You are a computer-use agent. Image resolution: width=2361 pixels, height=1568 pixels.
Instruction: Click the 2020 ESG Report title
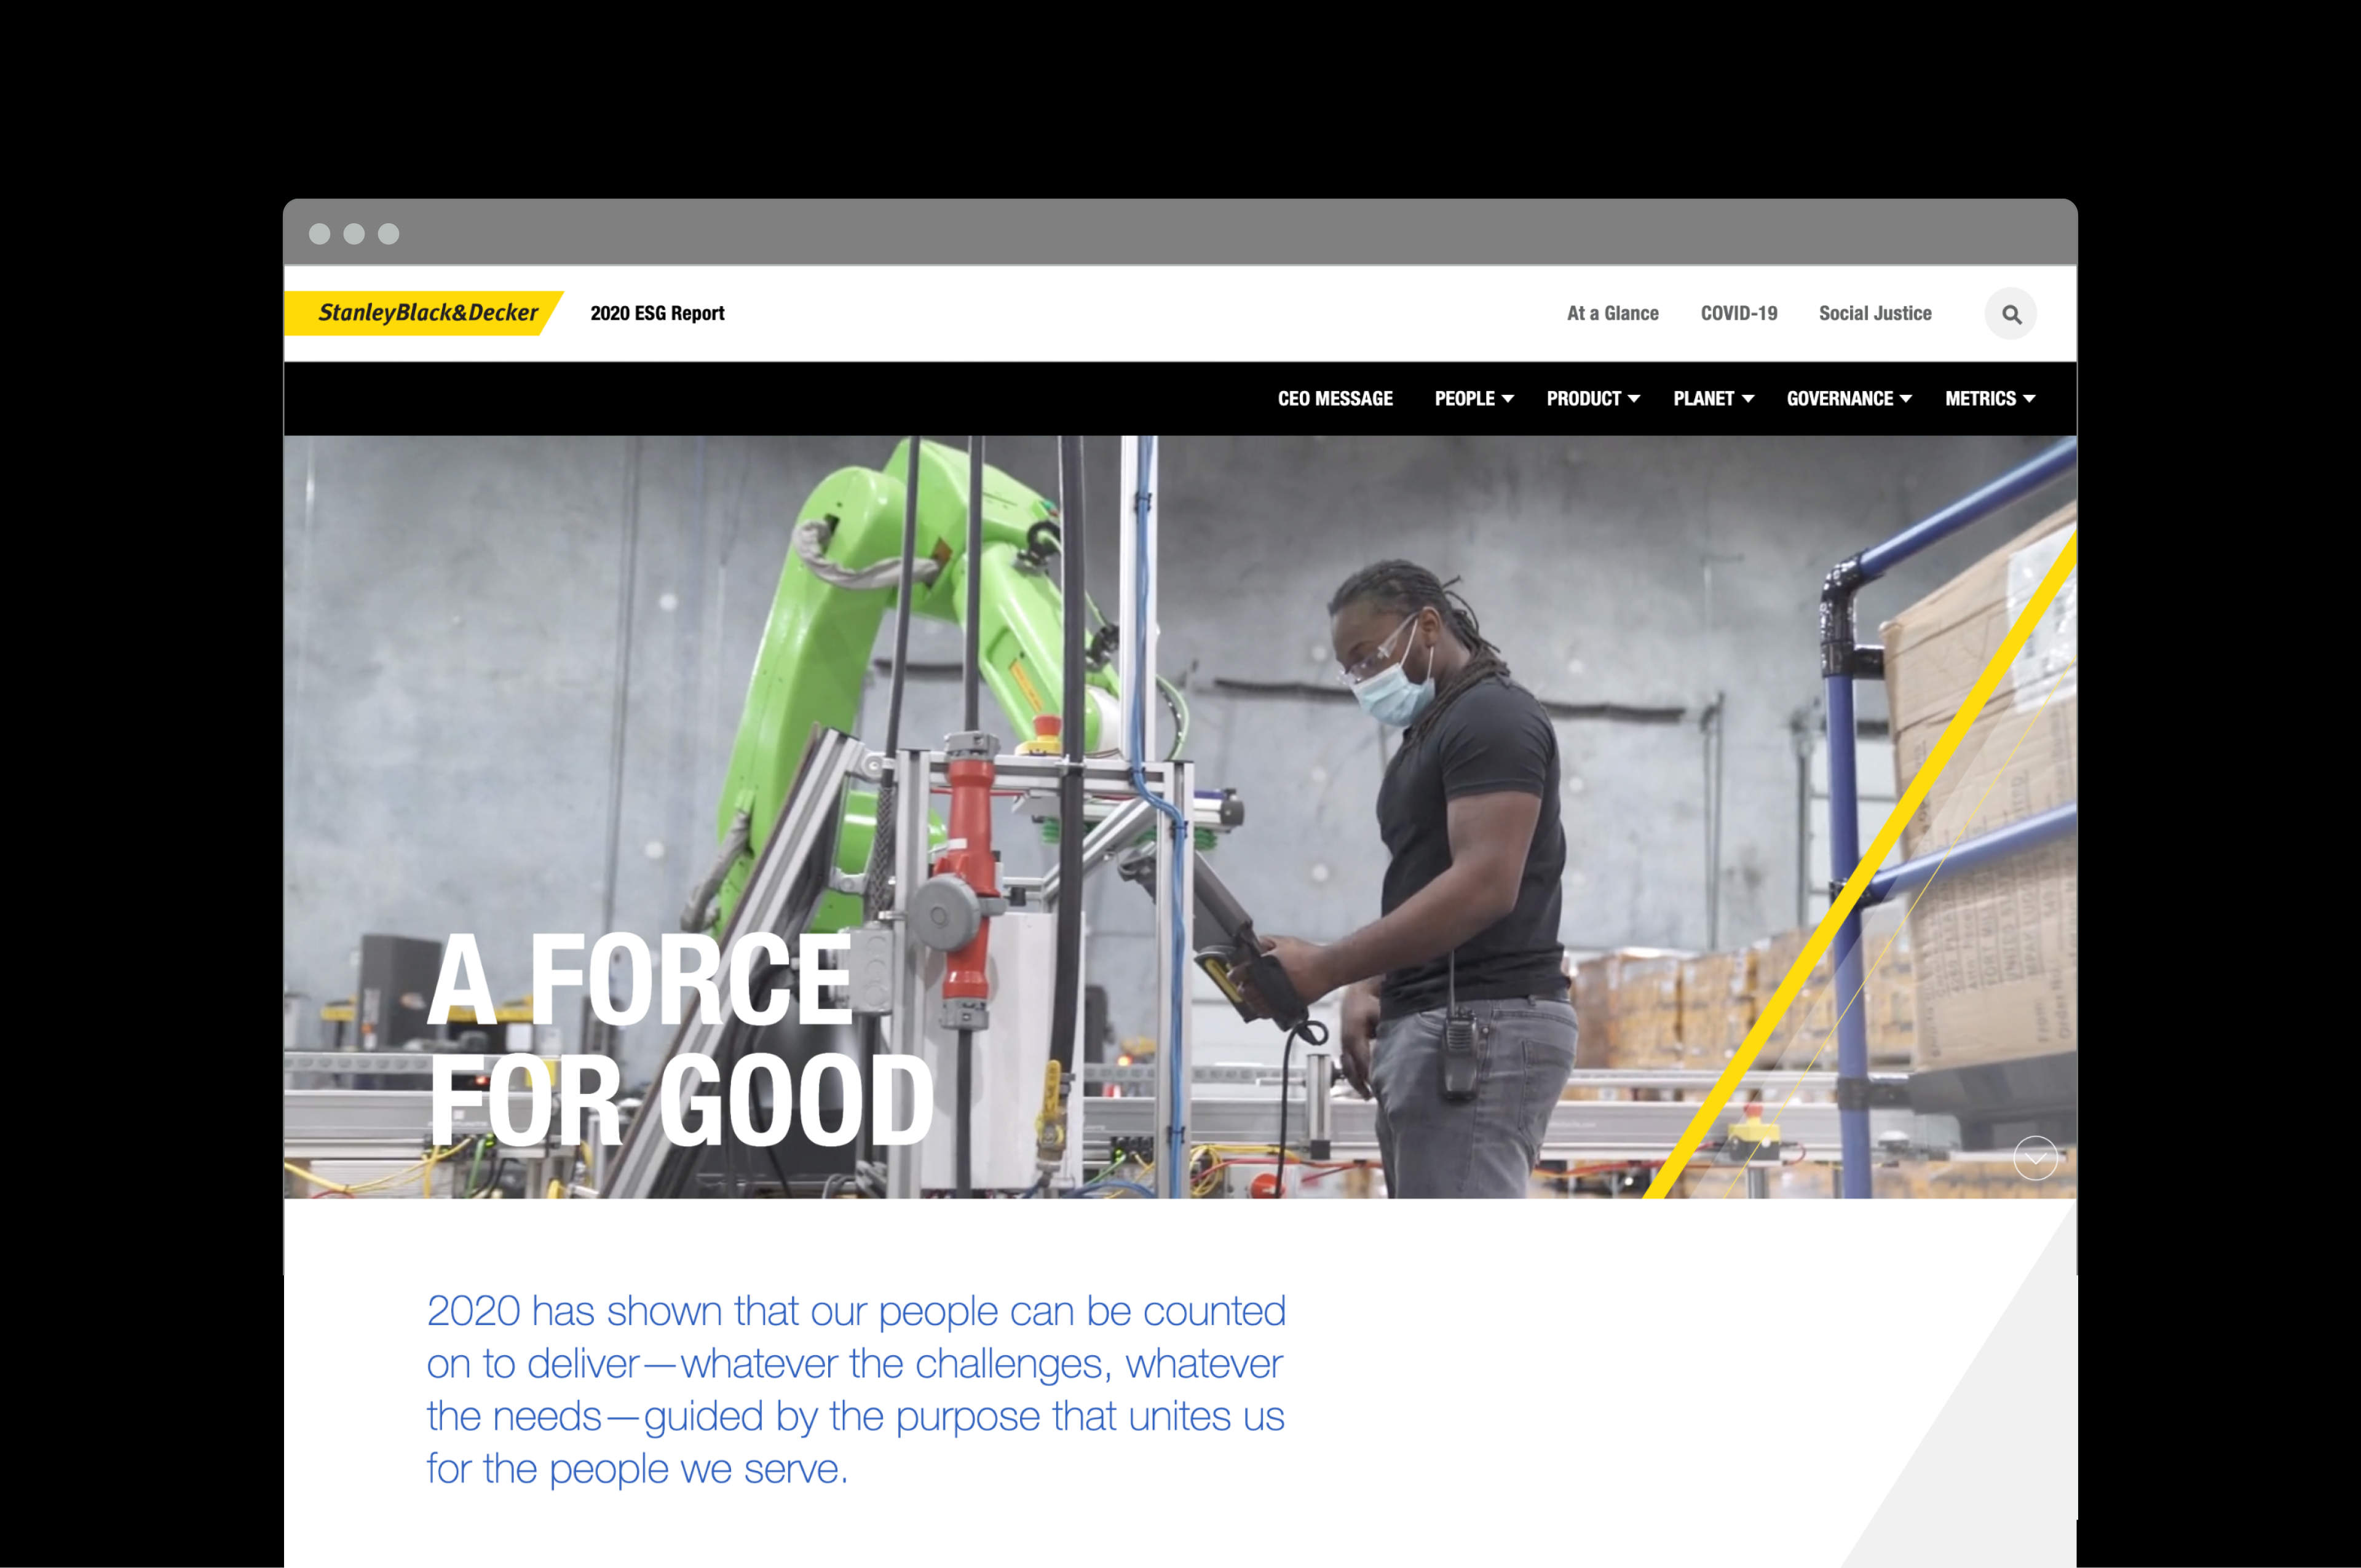(657, 313)
